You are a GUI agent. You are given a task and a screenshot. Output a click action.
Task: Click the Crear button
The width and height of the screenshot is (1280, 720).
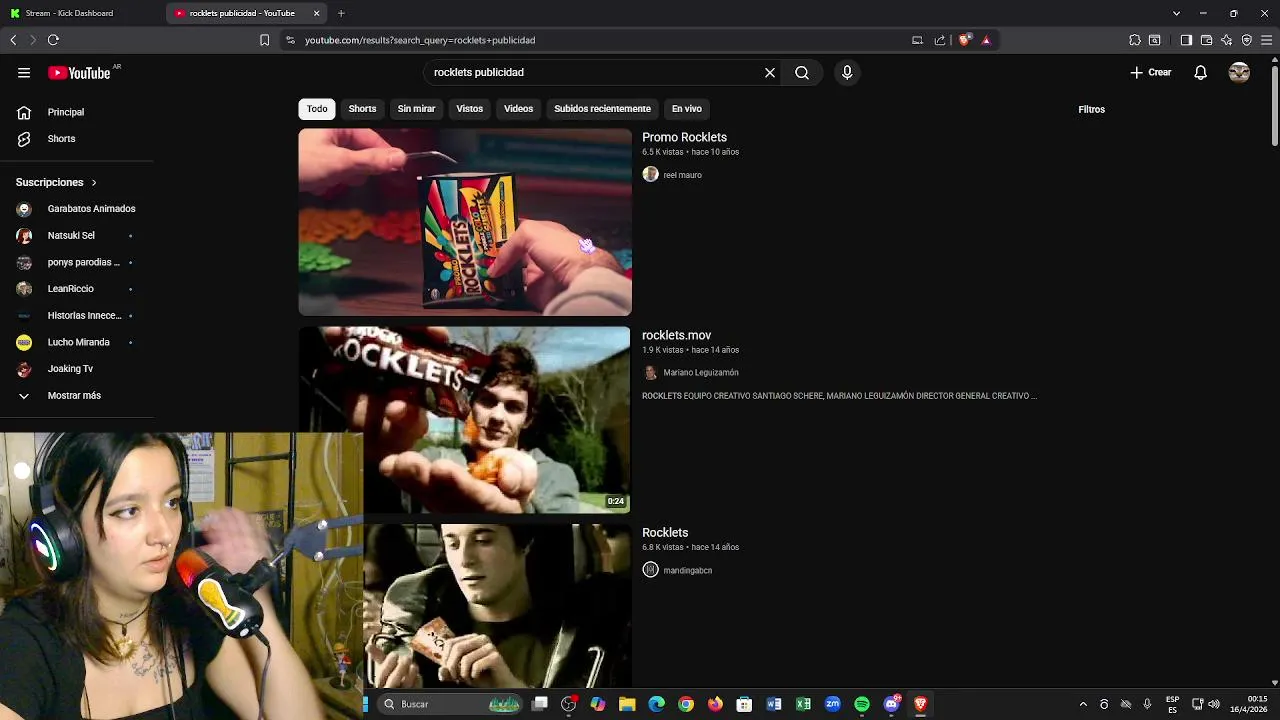[1150, 72]
